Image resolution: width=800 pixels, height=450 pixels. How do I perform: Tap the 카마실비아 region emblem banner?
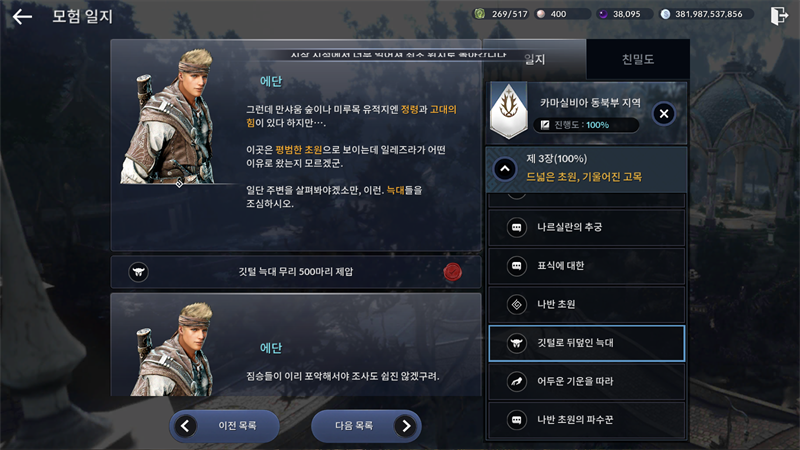(x=509, y=111)
